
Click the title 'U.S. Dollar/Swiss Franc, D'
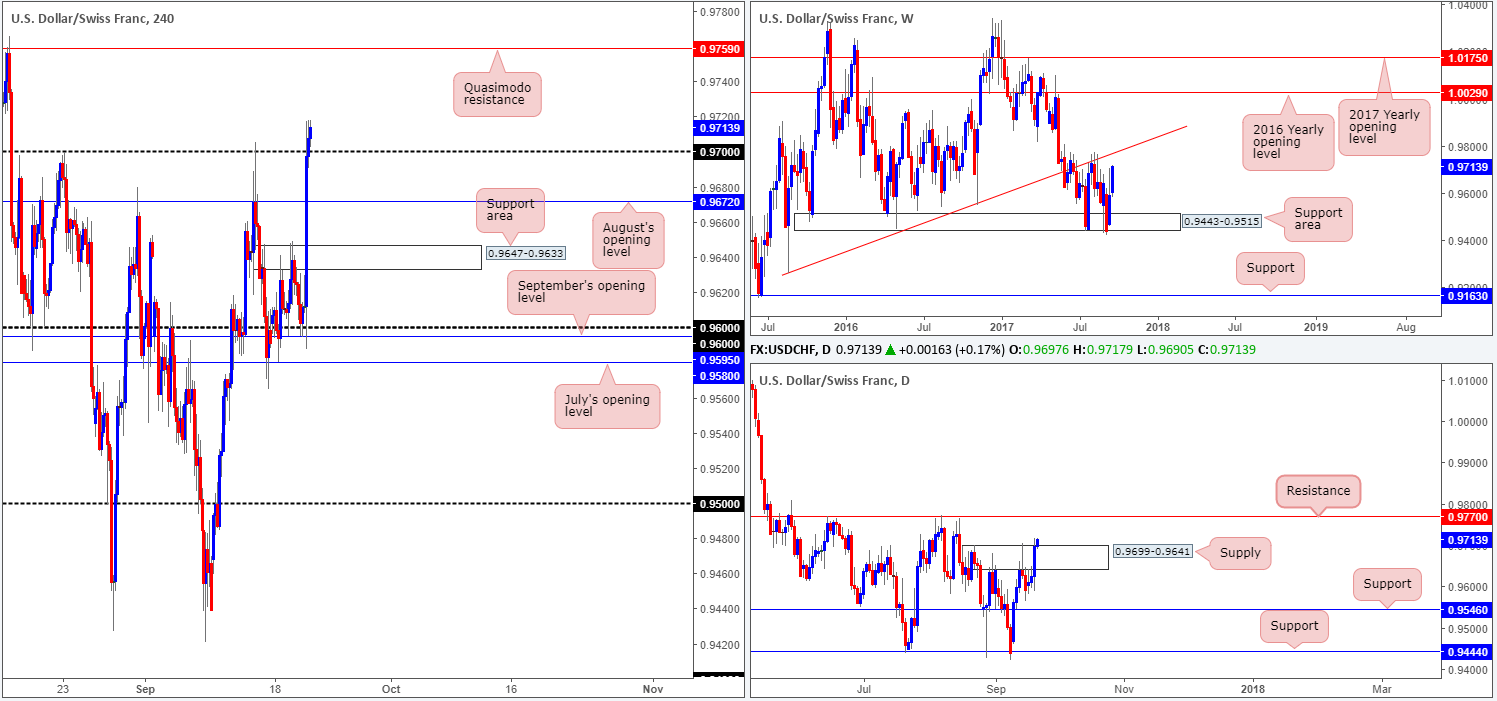tap(836, 380)
